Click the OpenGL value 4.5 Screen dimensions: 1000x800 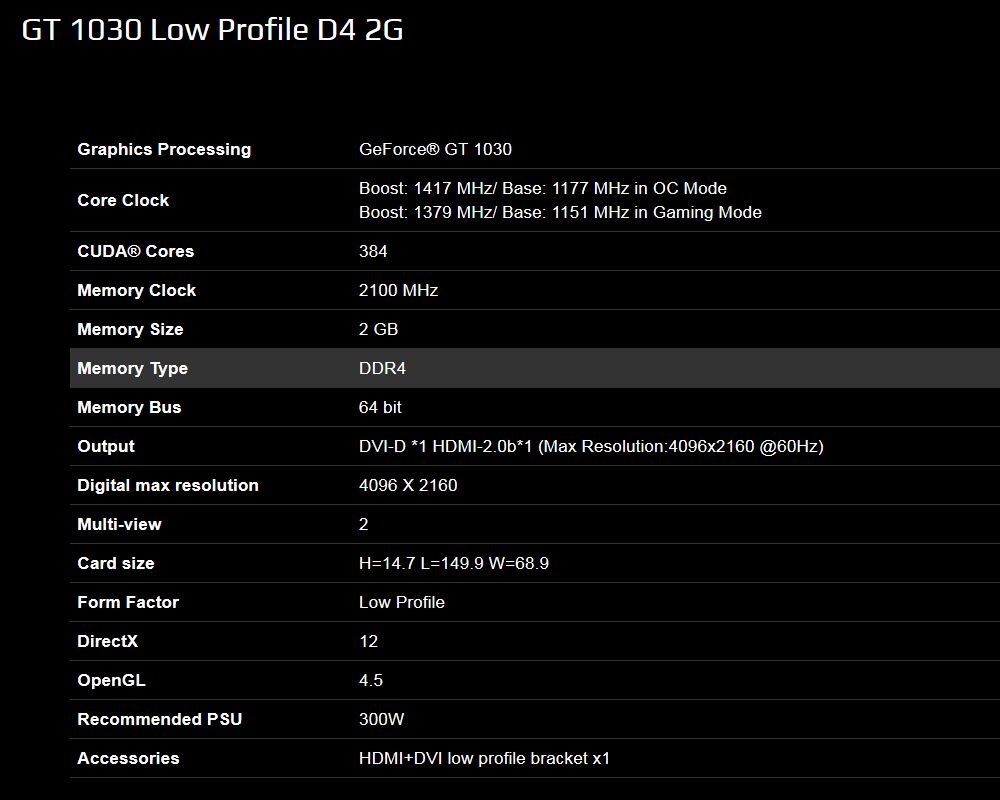pos(371,680)
